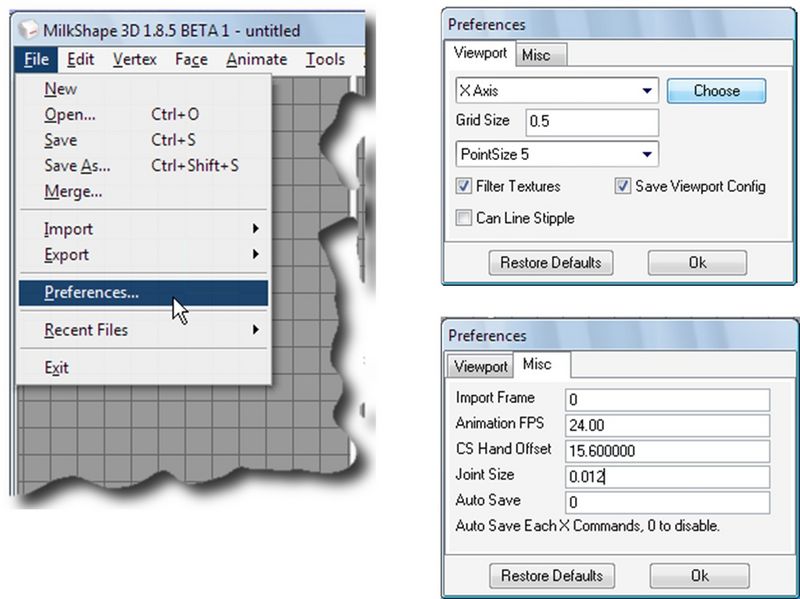800x599 pixels.
Task: Click Ok in the Misc preferences dialog
Action: pos(699,576)
